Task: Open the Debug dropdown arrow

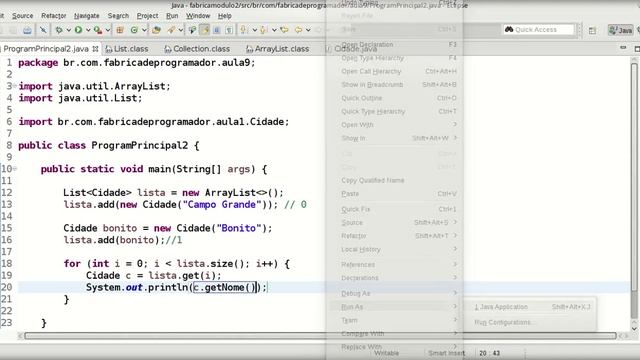Action: tap(68, 30)
